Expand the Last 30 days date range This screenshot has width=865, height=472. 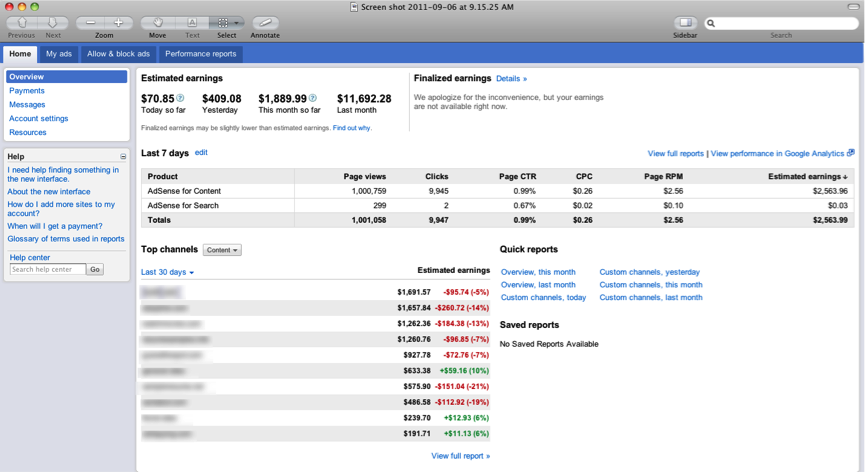pos(167,272)
